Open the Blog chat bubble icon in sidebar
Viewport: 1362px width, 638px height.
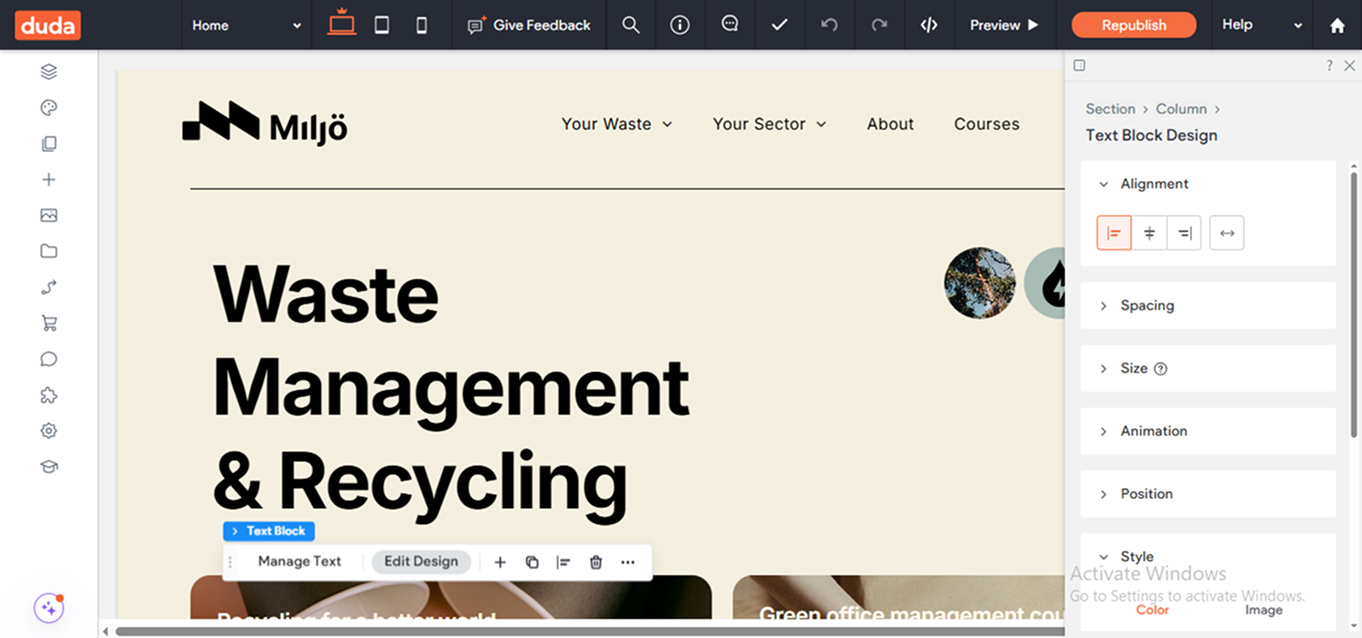(49, 359)
